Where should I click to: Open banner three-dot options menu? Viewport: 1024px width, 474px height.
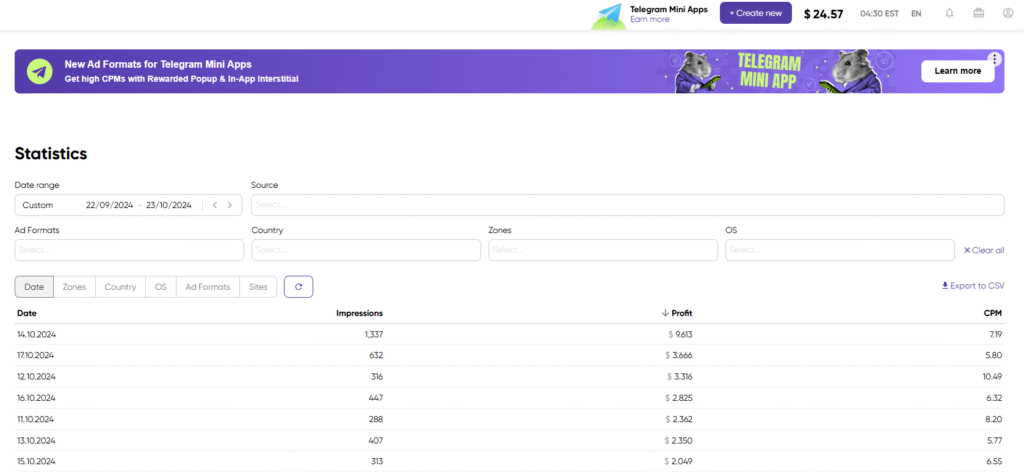click(993, 59)
